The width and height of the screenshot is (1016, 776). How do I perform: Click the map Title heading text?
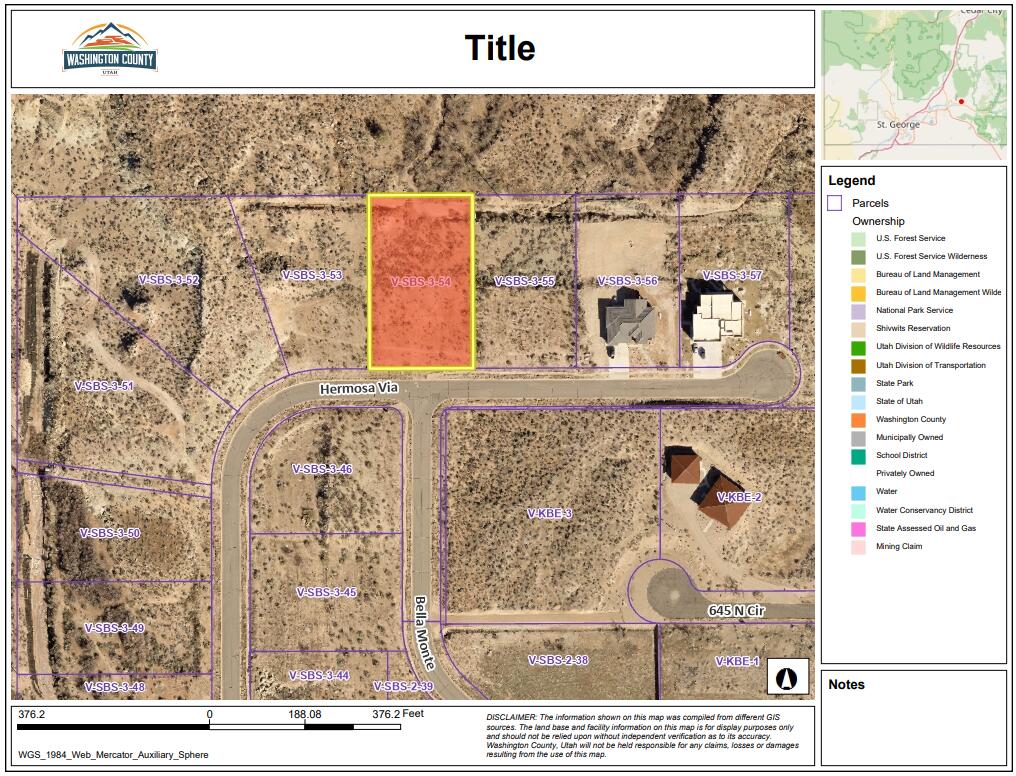tap(499, 48)
